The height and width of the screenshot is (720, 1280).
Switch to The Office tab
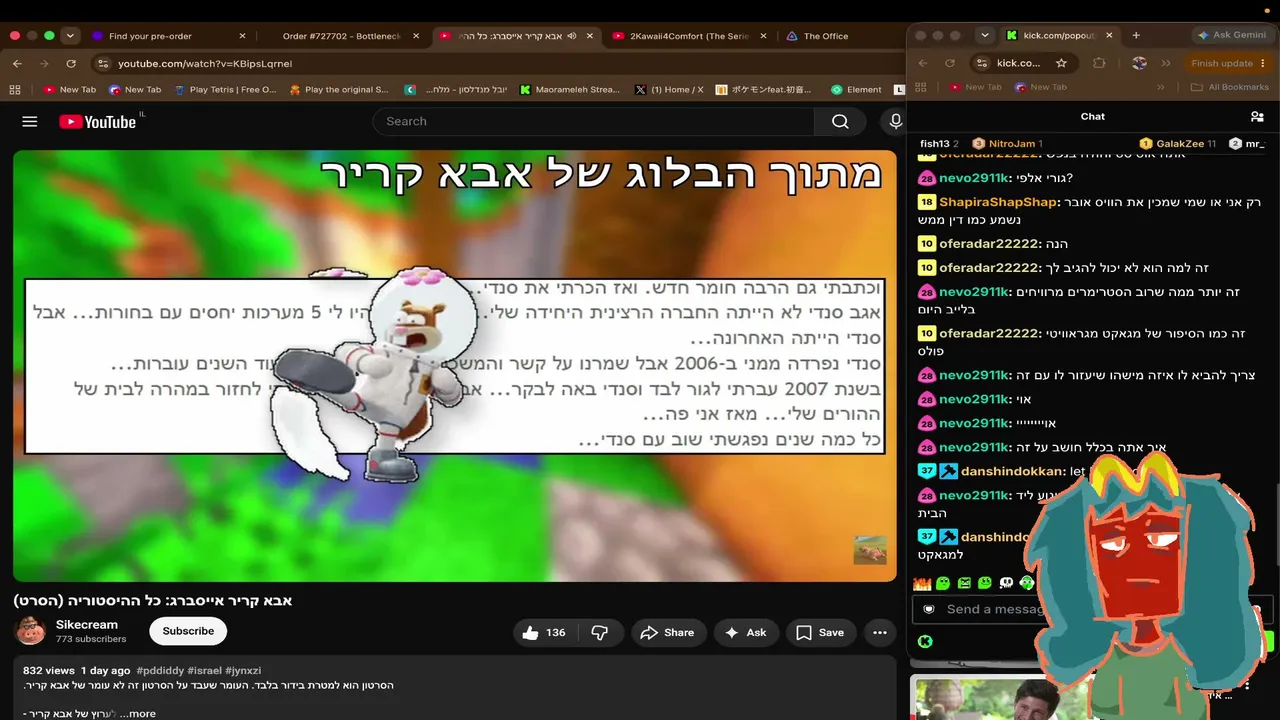coord(826,36)
